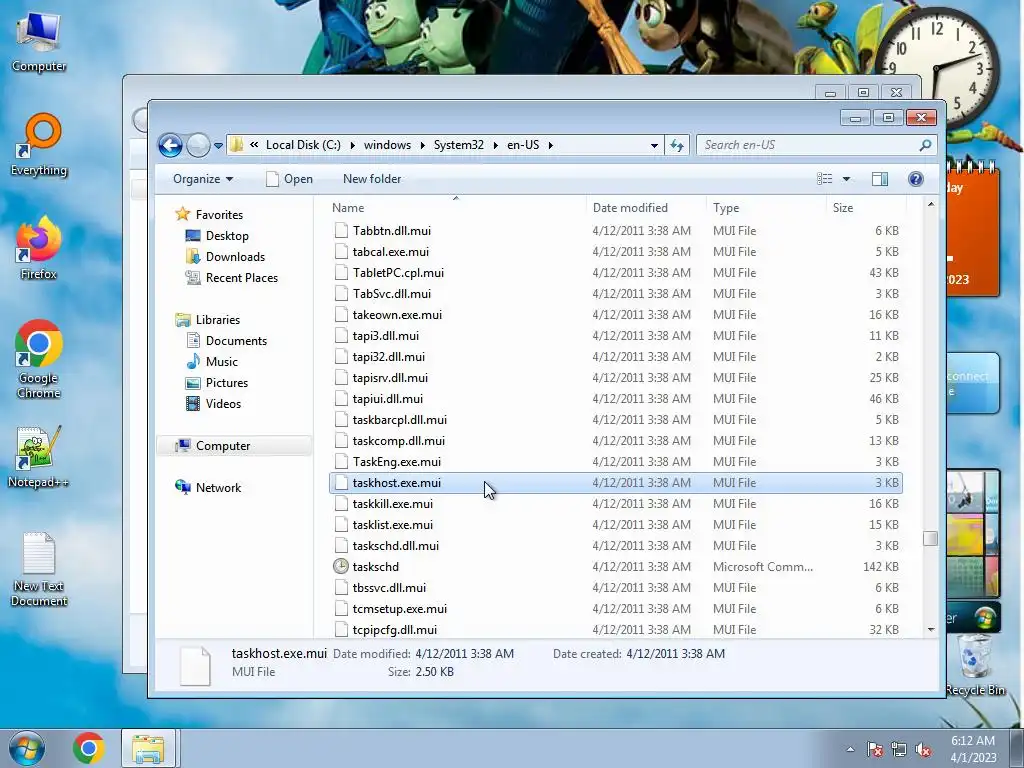The height and width of the screenshot is (768, 1024).
Task: Select the tapi32.dll.mui file
Action: [616, 357]
